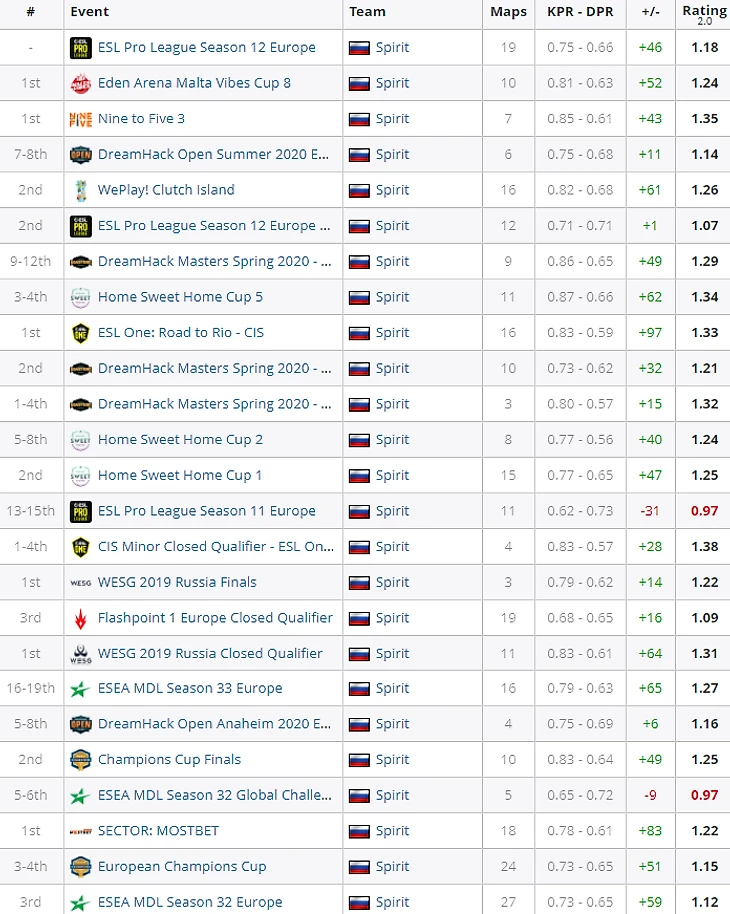Click the Nine to Five 3 event logo

(80, 119)
